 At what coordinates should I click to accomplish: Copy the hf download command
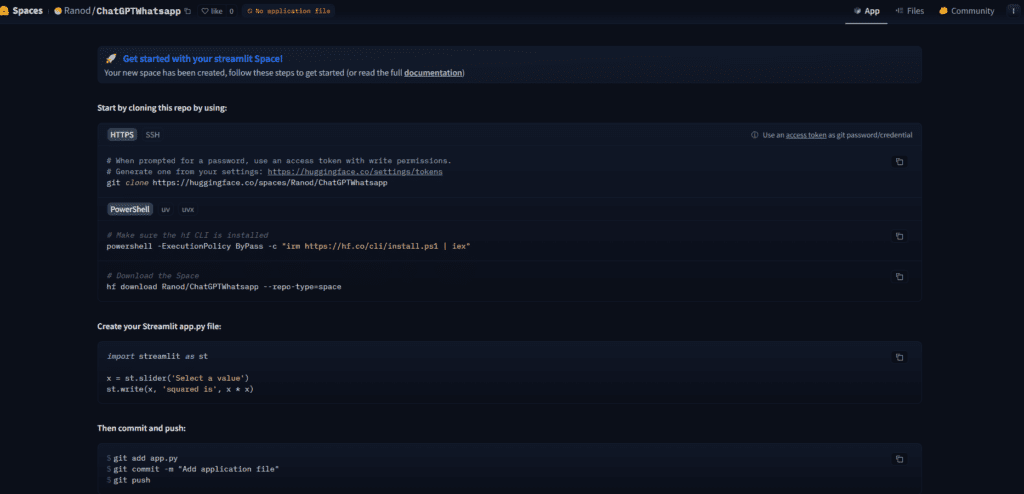(899, 276)
